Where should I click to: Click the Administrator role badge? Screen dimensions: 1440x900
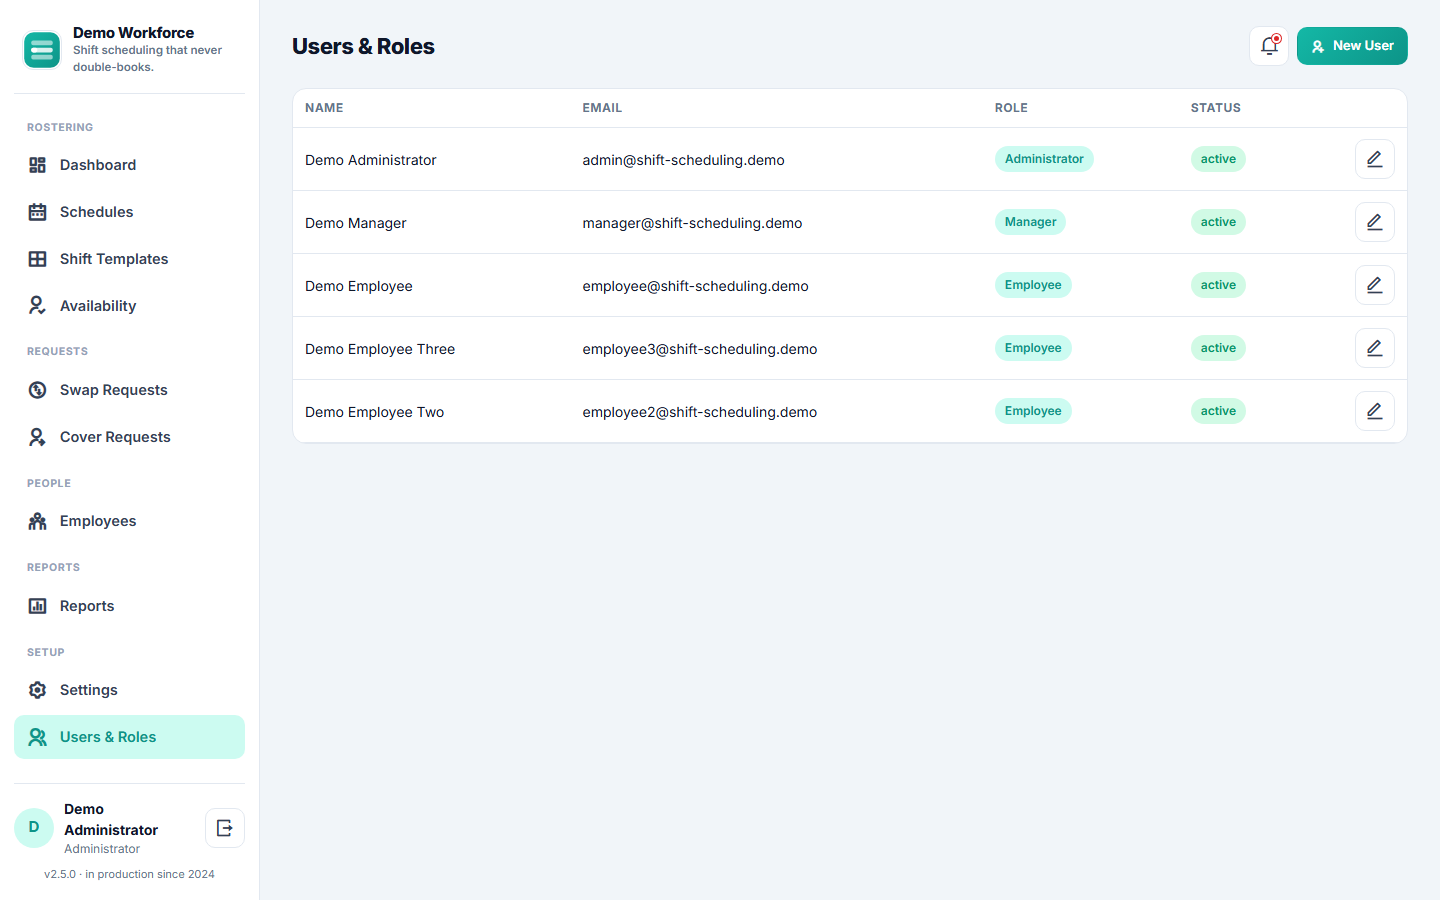(x=1044, y=159)
